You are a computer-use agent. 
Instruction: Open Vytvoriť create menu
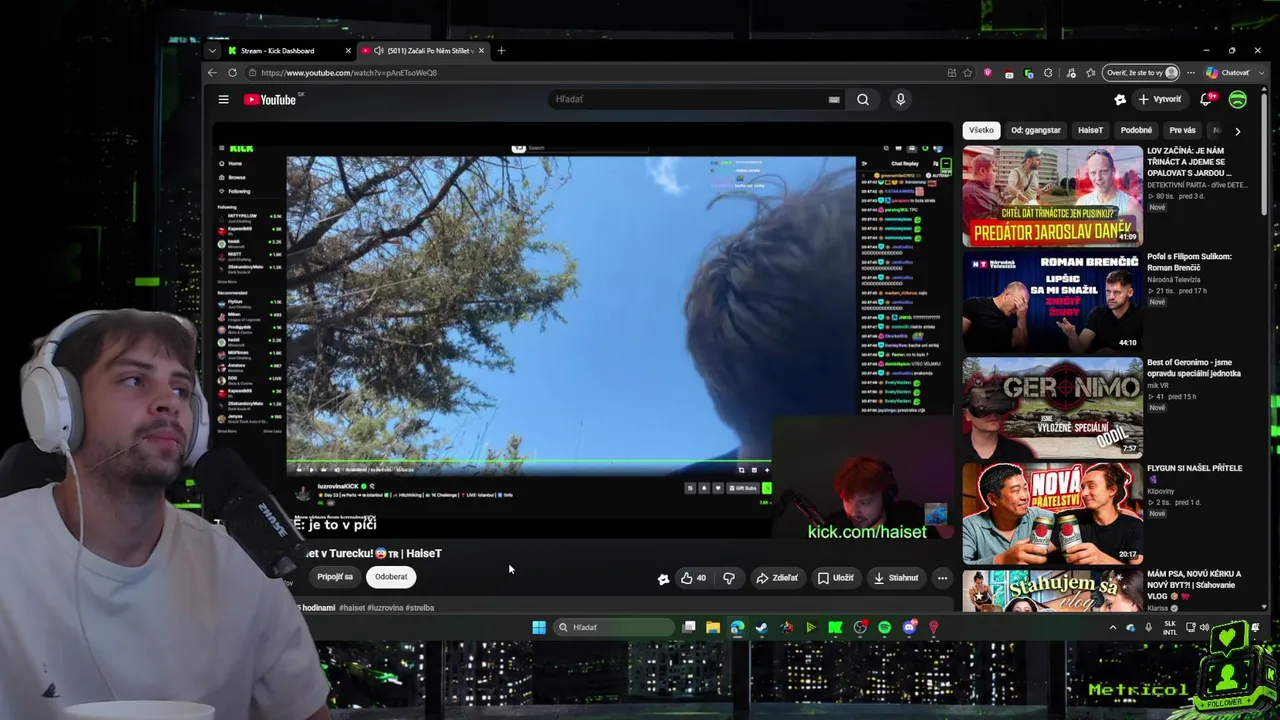coord(1160,99)
